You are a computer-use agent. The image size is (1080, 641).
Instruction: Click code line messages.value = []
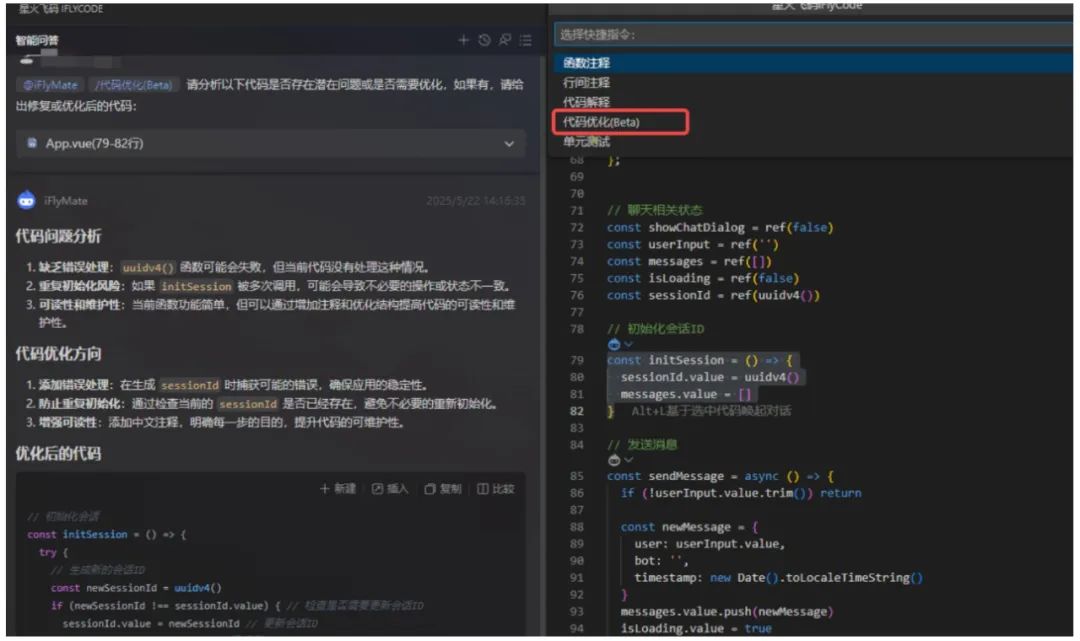(685, 395)
